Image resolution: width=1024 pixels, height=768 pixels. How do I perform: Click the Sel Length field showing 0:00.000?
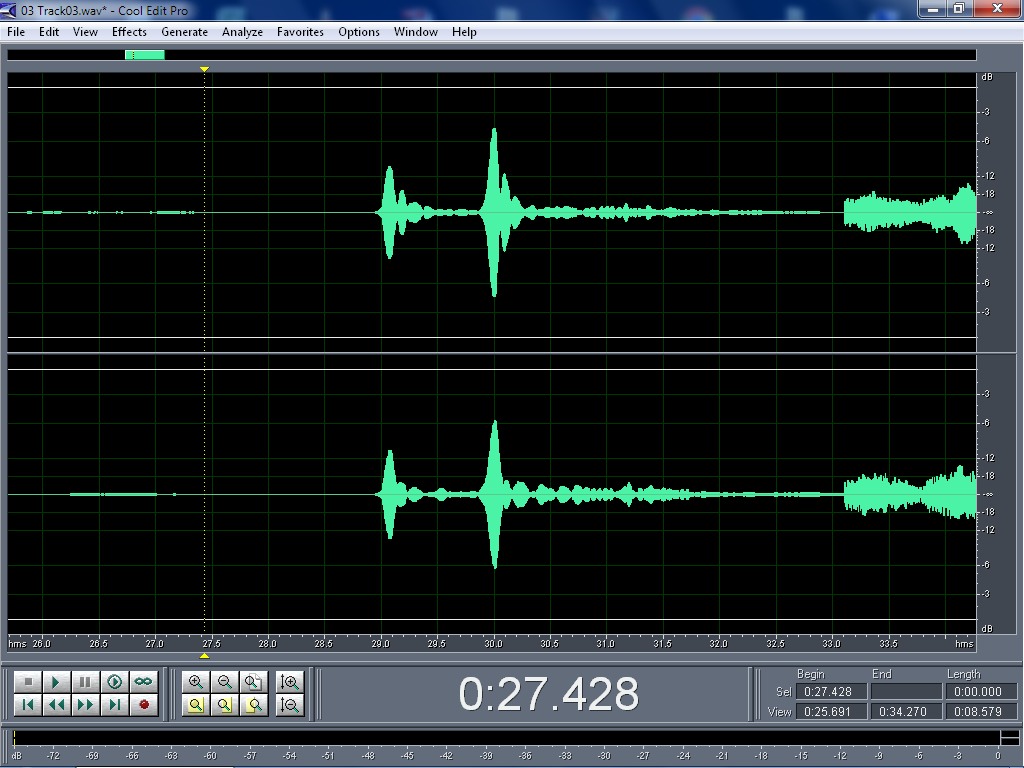982,692
